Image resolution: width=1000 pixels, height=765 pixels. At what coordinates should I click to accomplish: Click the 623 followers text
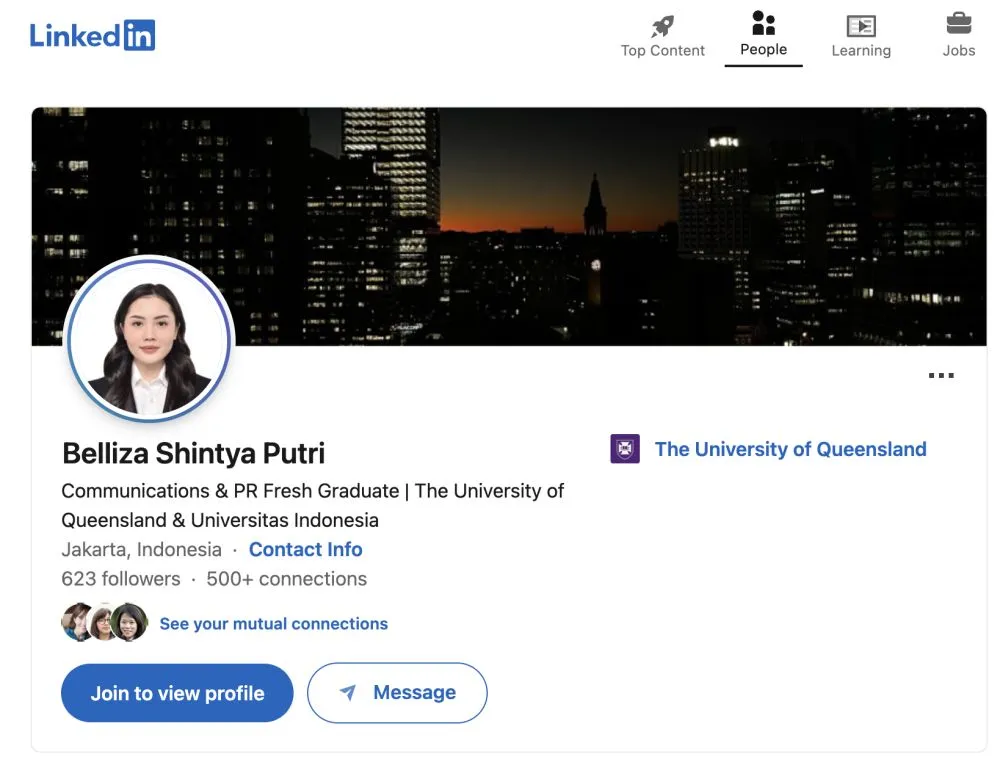tap(121, 579)
